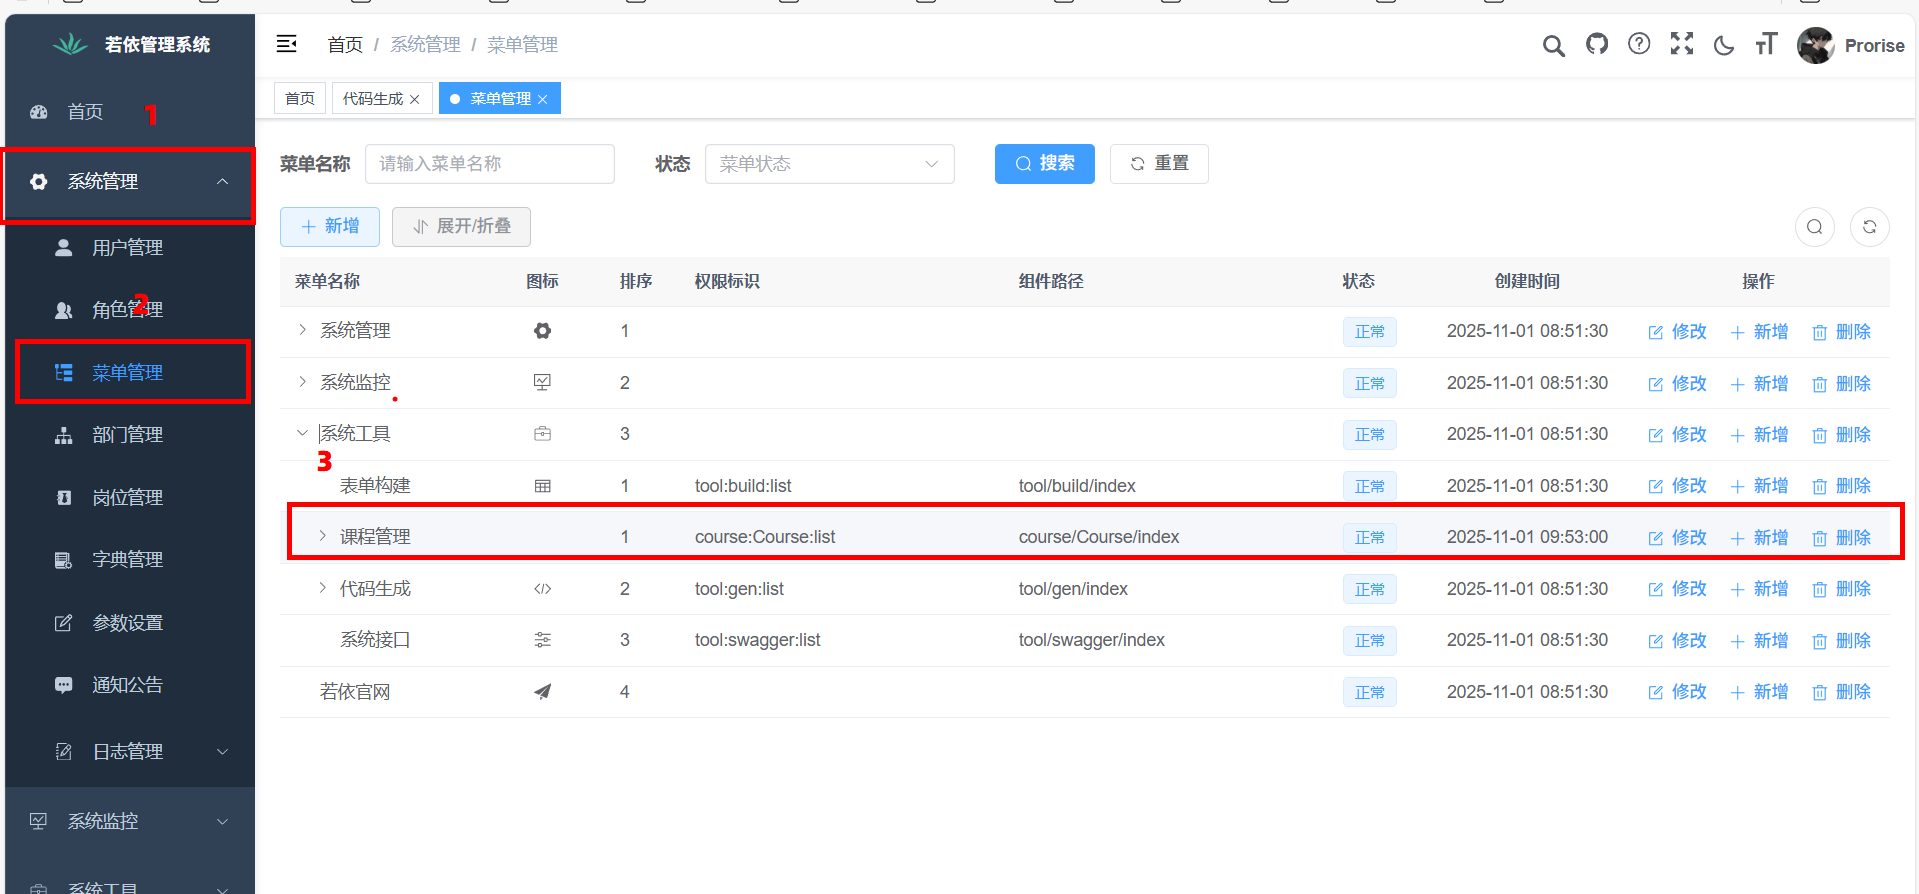This screenshot has height=894, width=1919.
Task: Click the circular refresh table icon
Action: (1869, 227)
